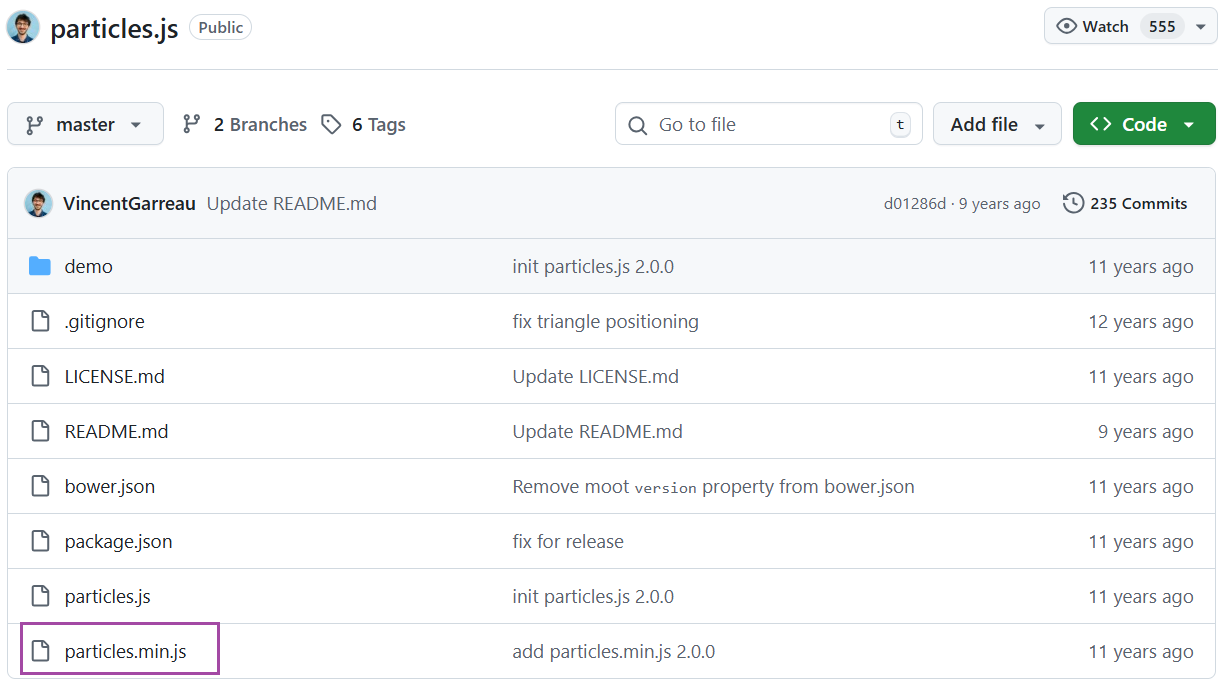
Task: Open commit d01286d
Action: [x=914, y=203]
